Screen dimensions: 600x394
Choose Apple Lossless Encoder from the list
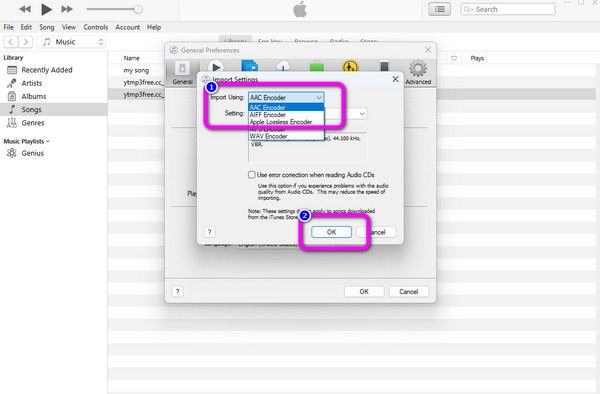click(x=286, y=122)
